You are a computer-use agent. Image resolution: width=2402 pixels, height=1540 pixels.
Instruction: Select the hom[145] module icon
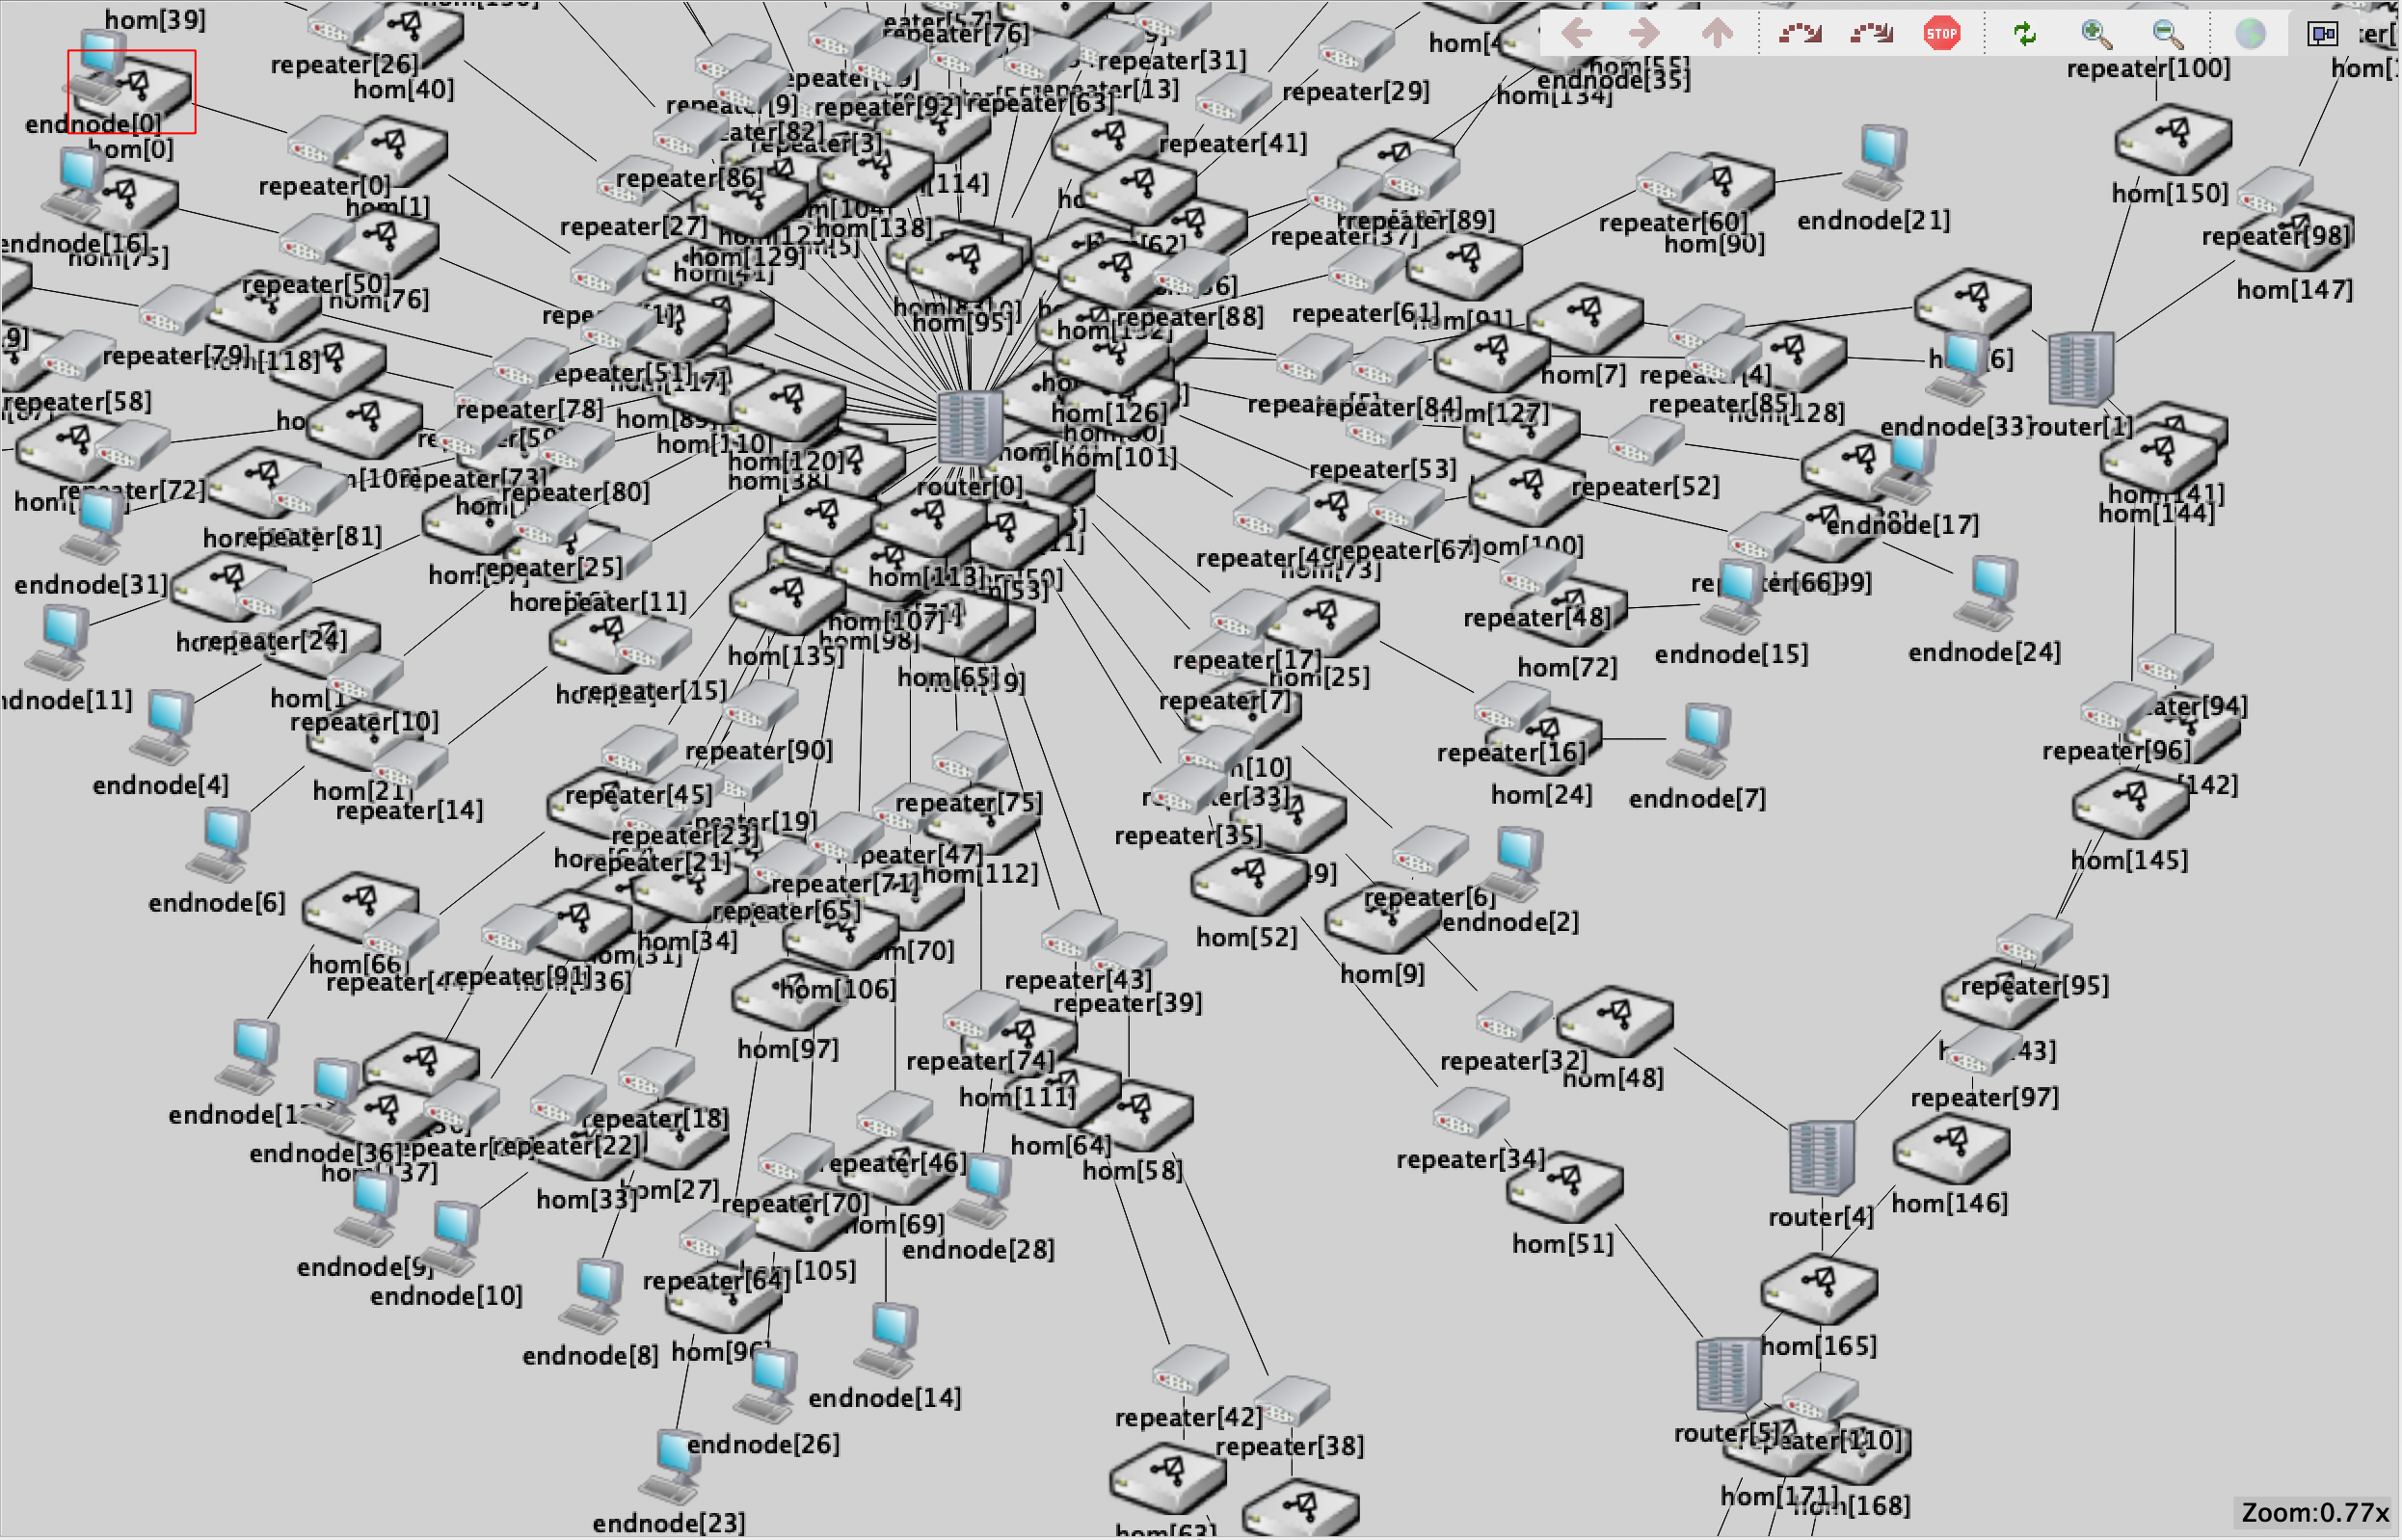point(2131,804)
